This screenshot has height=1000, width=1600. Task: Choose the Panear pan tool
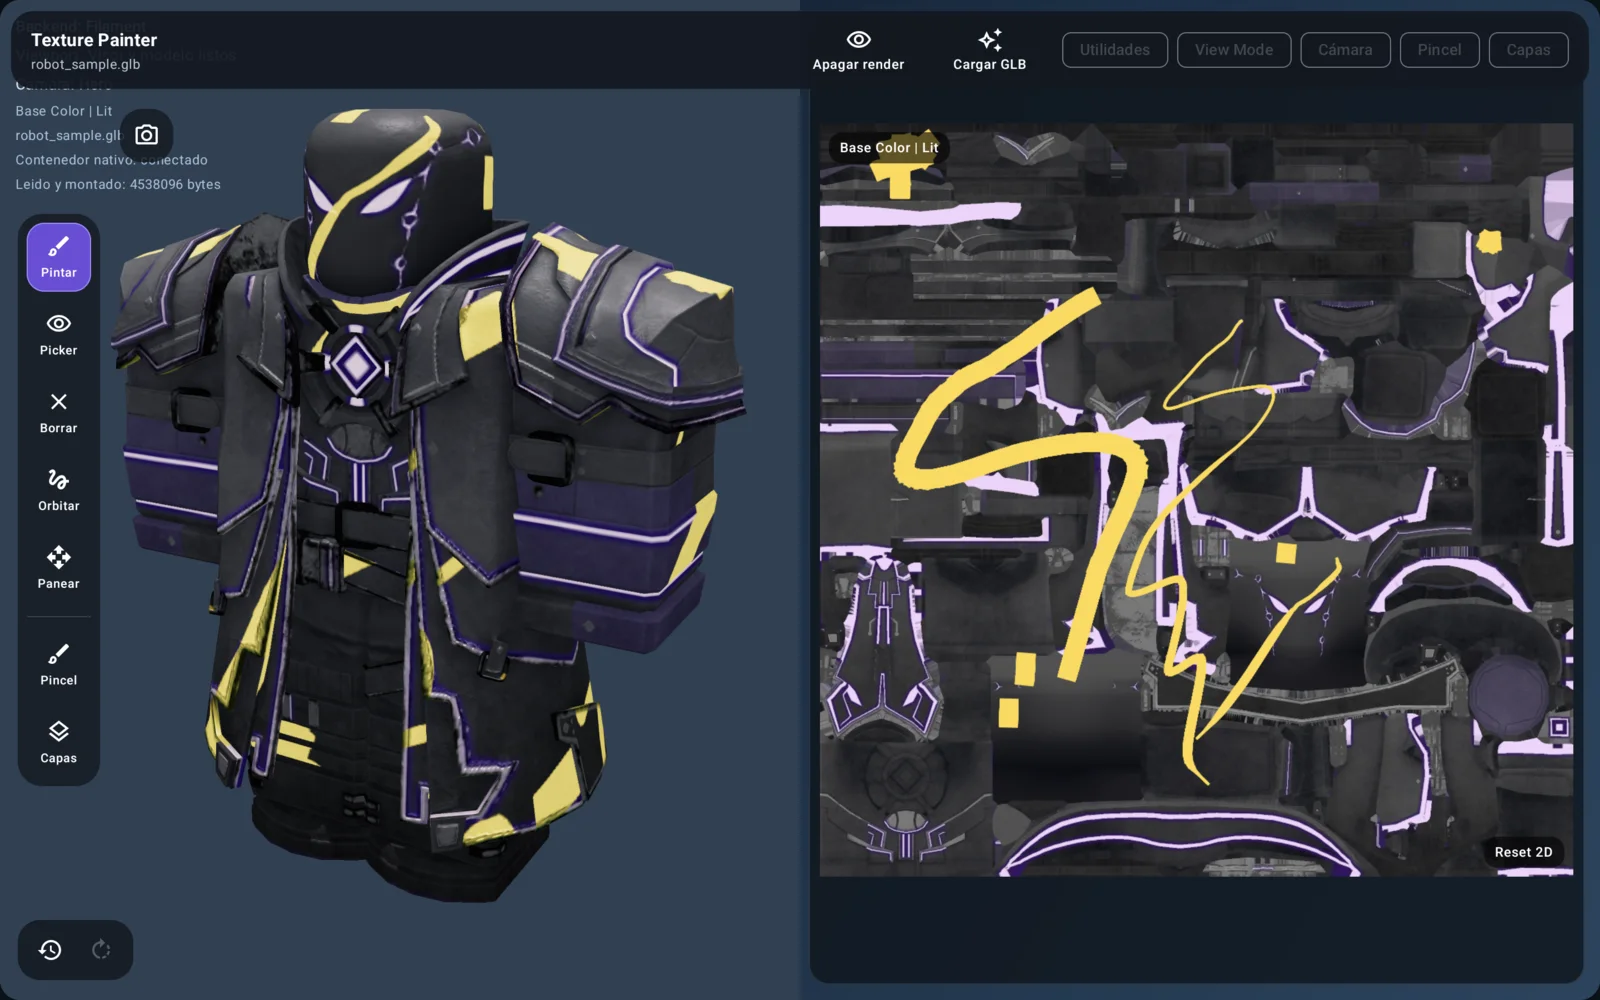click(x=58, y=569)
